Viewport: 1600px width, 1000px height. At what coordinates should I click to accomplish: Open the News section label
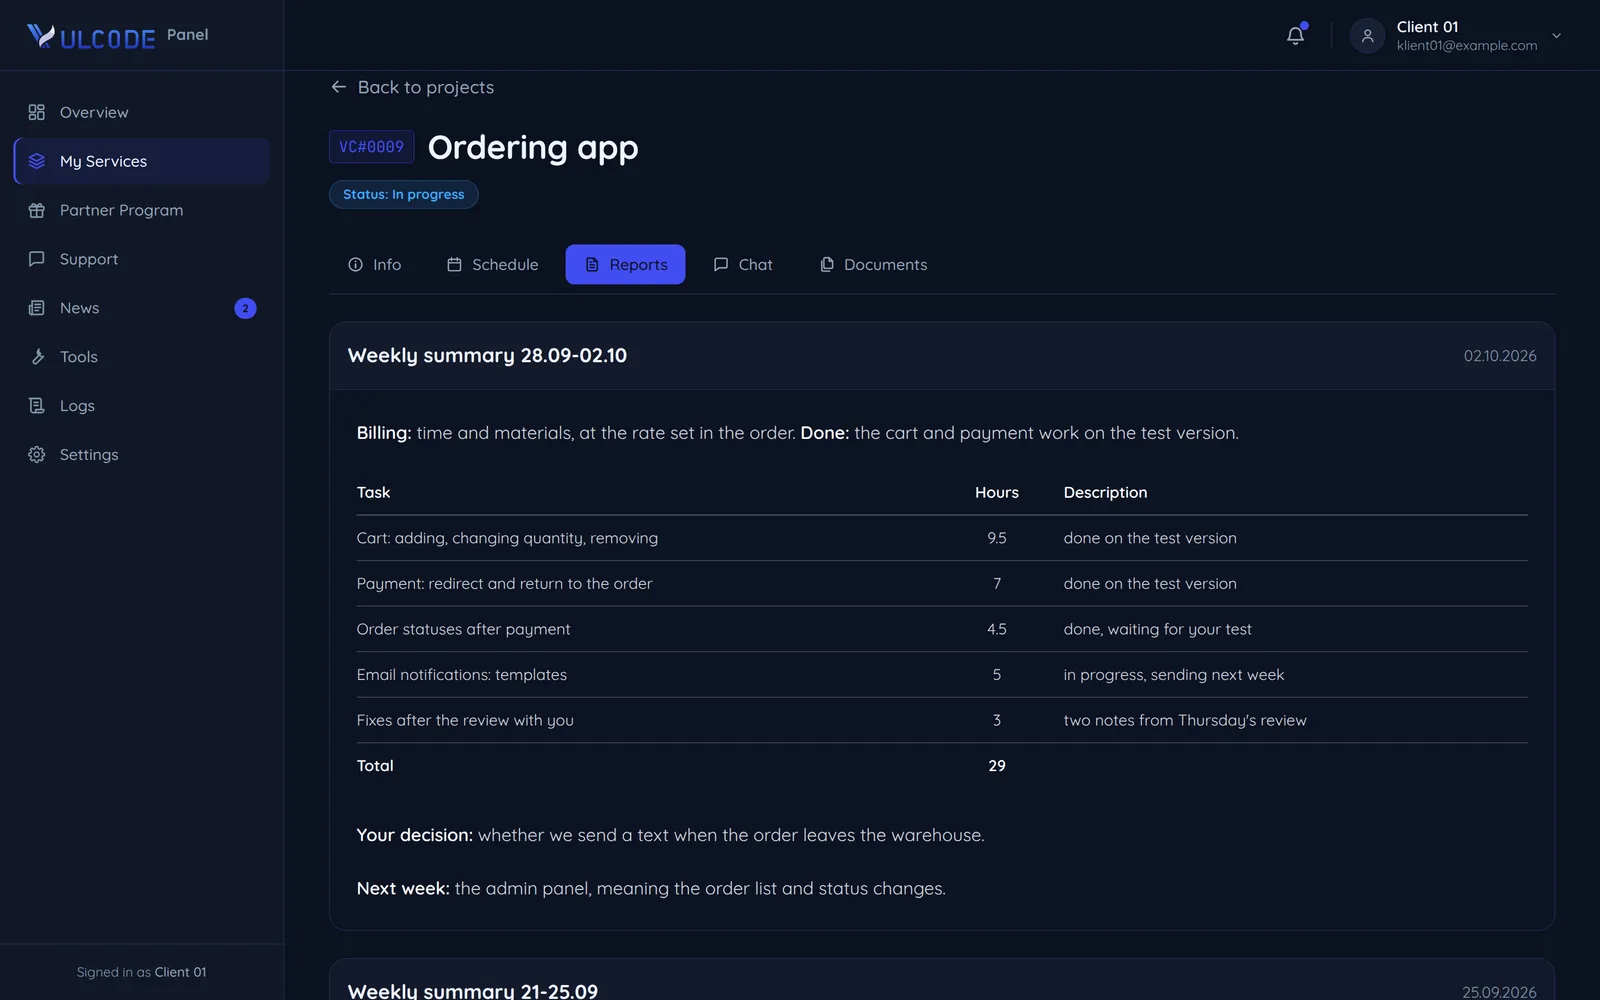click(79, 308)
